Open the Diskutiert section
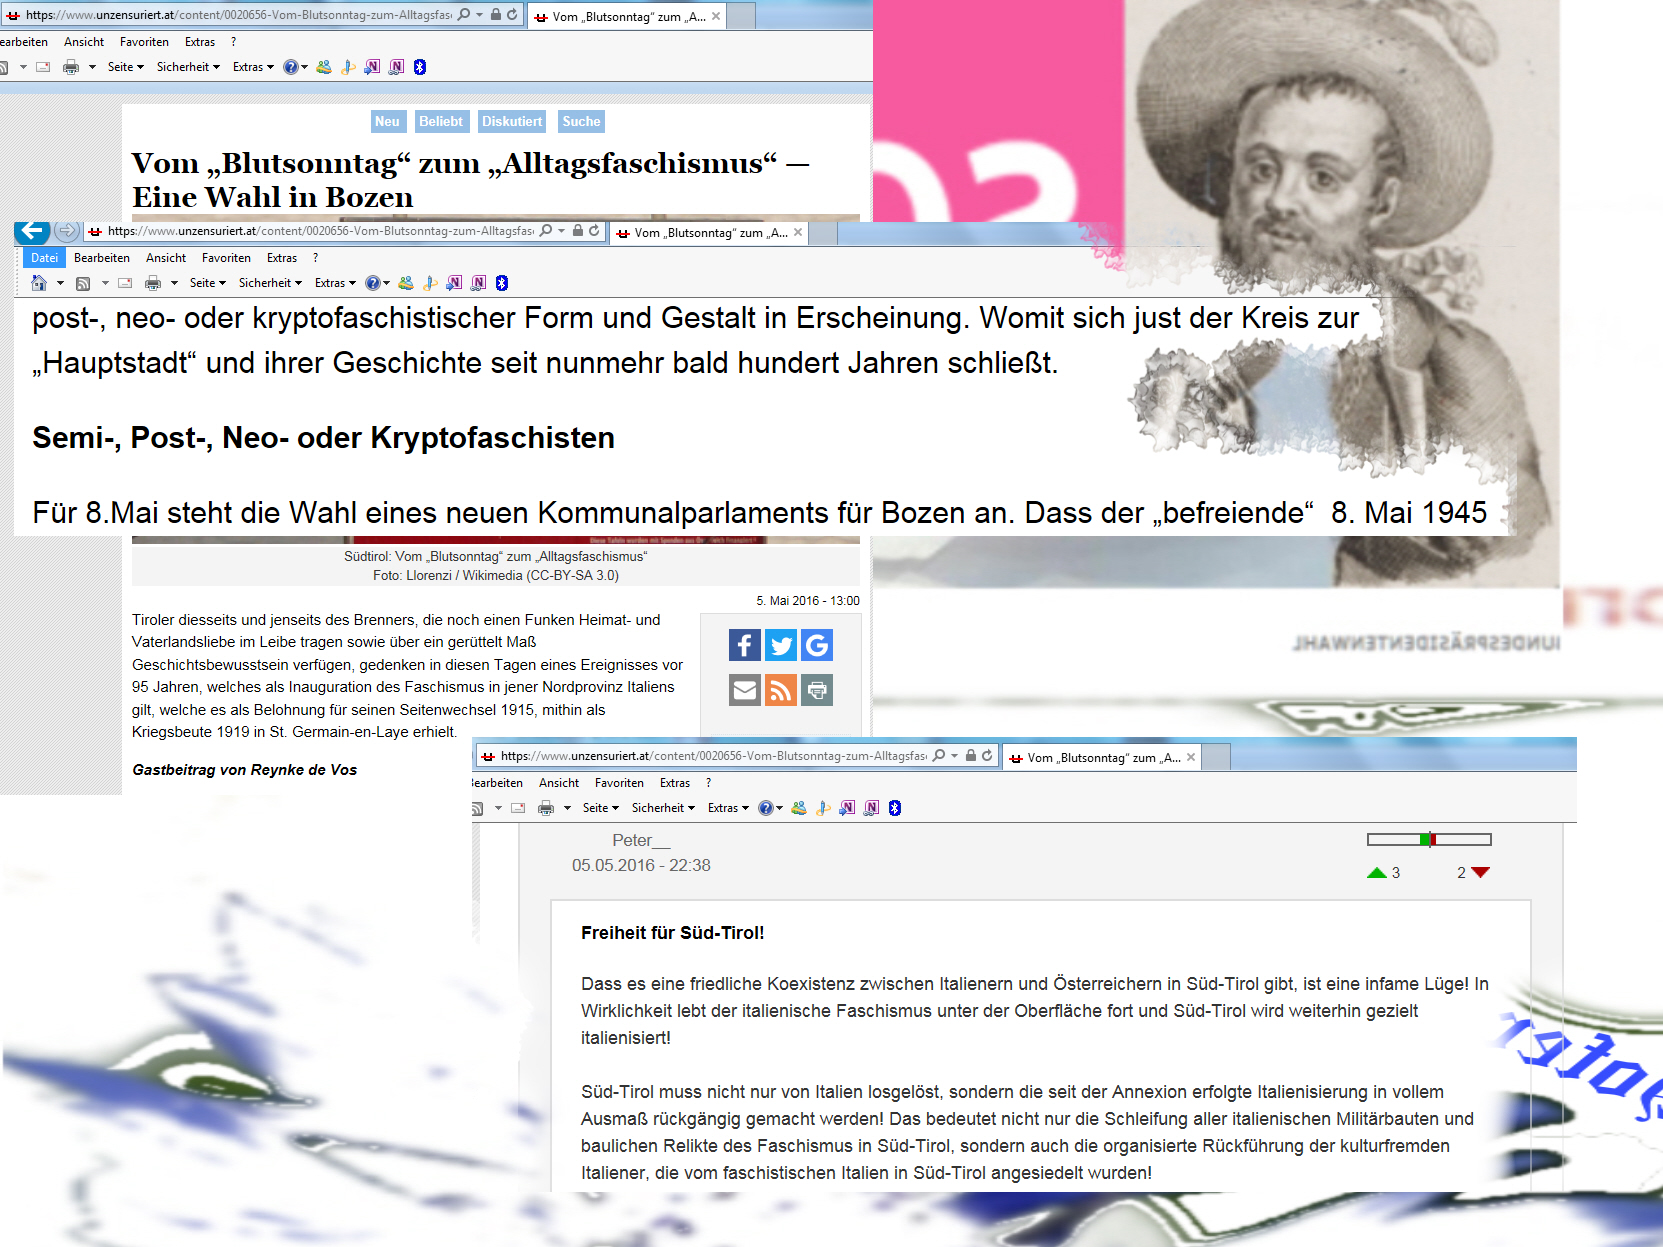1663x1247 pixels. 512,122
